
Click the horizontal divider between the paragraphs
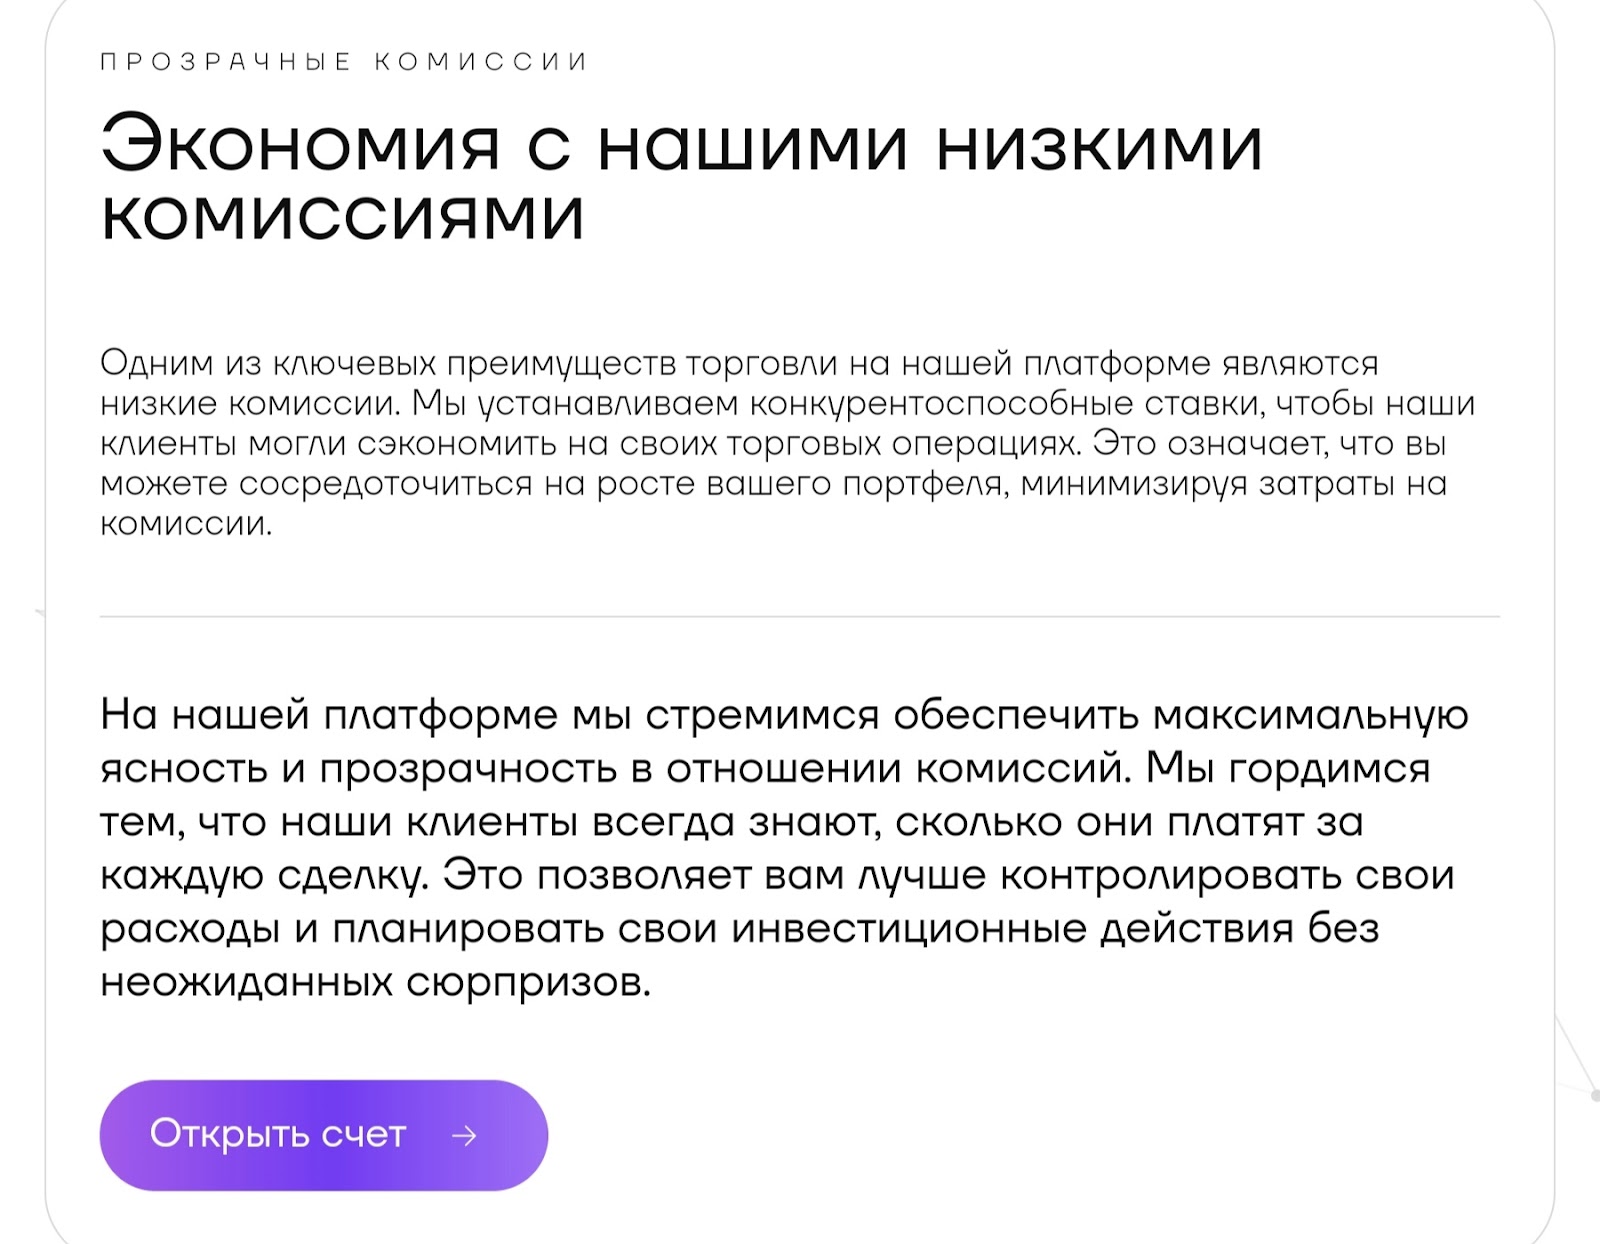[800, 617]
